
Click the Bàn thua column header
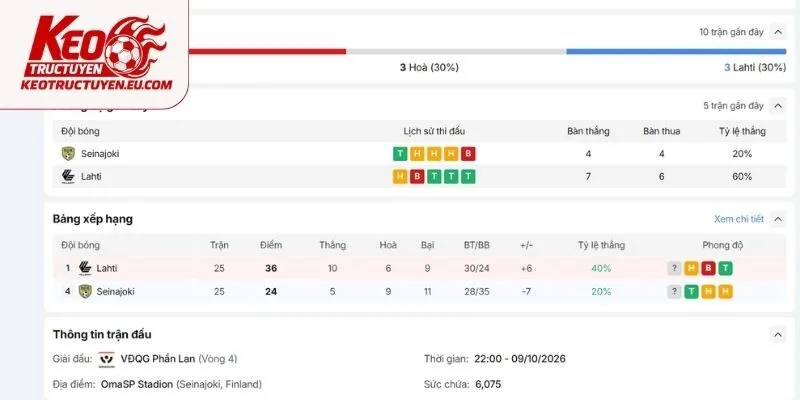point(662,131)
